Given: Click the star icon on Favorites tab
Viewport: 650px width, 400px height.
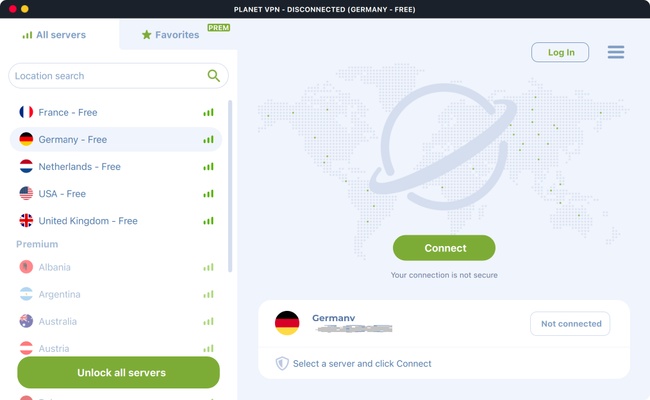Looking at the screenshot, I should [146, 35].
